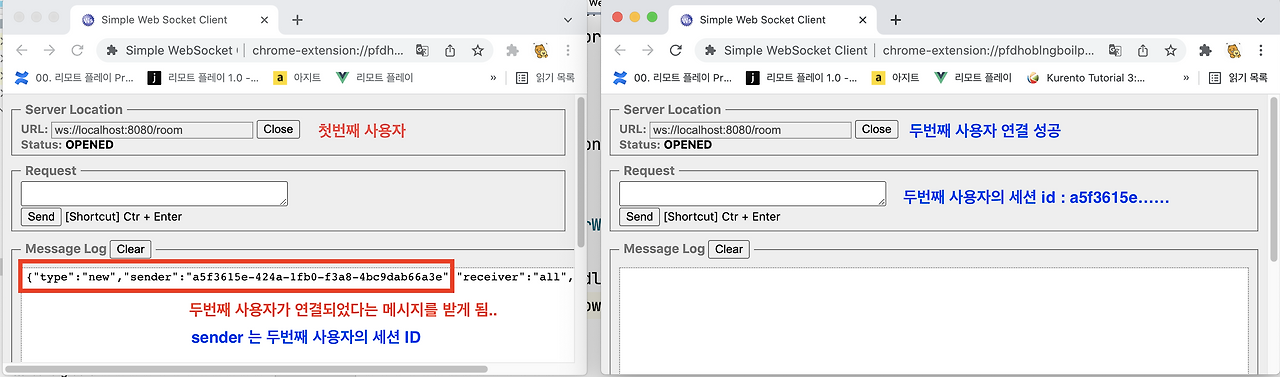Open Extensions puzzle icon in right window
The width and height of the screenshot is (1280, 377).
1205,50
